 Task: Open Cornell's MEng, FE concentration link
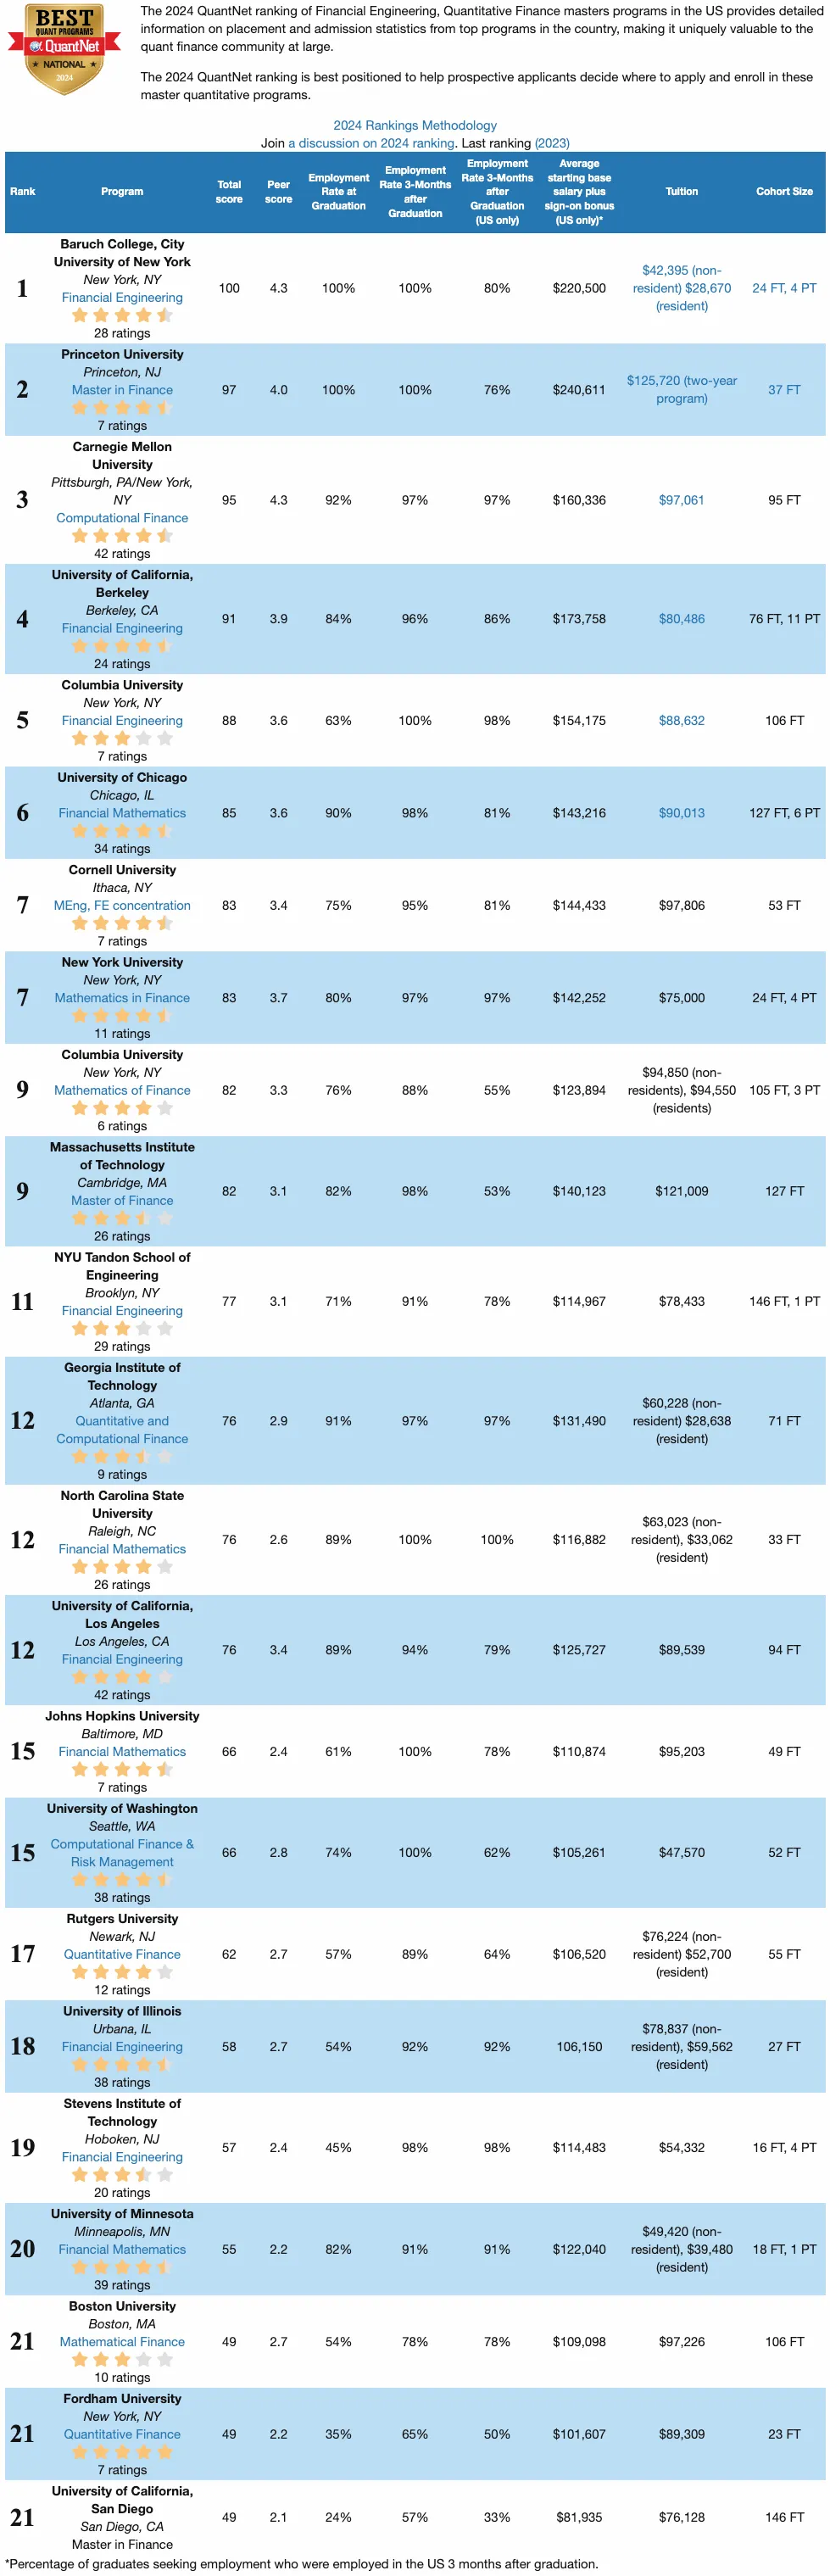[122, 906]
